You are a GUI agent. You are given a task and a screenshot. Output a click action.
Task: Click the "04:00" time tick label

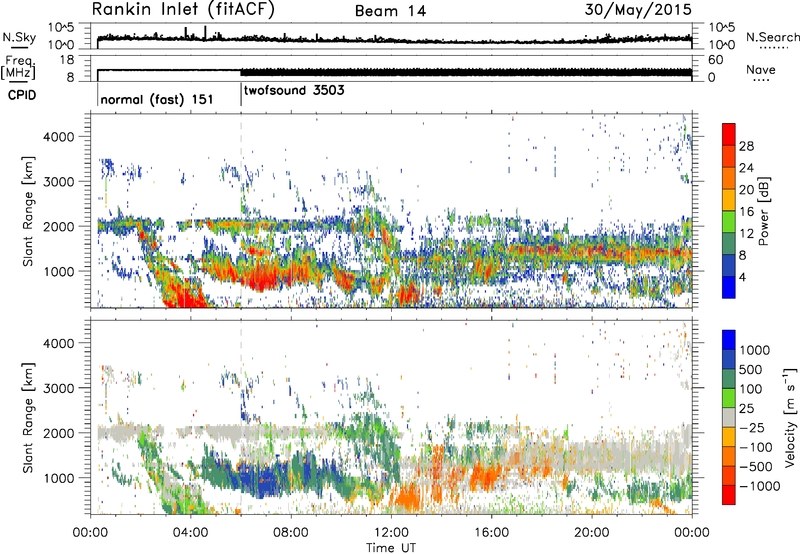[x=190, y=533]
